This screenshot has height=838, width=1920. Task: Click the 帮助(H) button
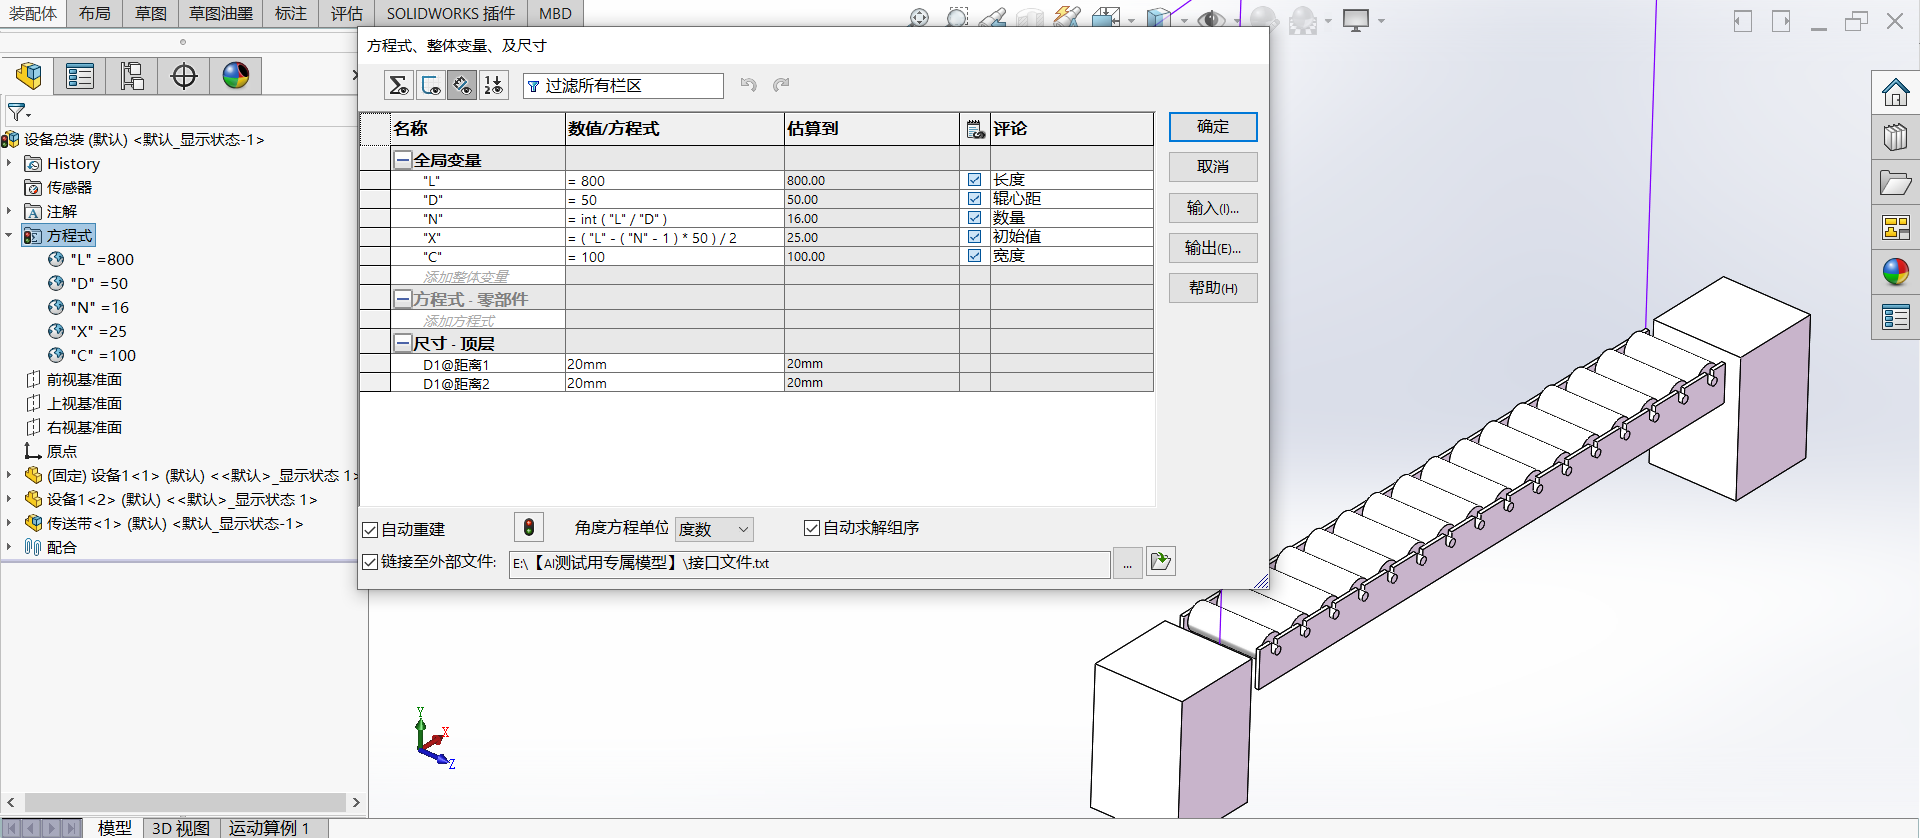click(1213, 288)
